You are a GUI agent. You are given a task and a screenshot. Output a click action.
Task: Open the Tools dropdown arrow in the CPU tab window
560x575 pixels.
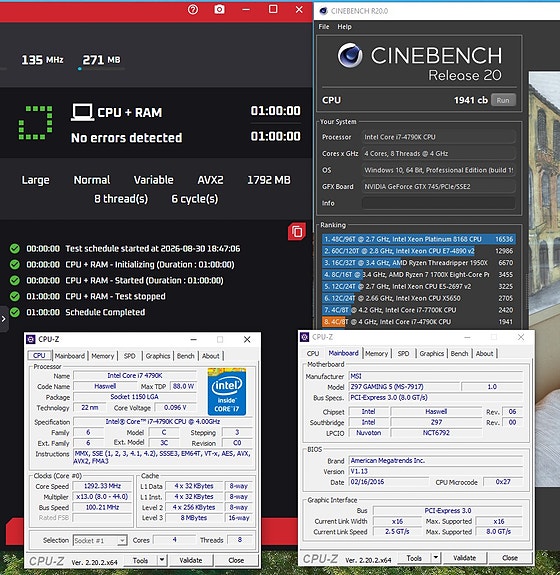[x=162, y=560]
